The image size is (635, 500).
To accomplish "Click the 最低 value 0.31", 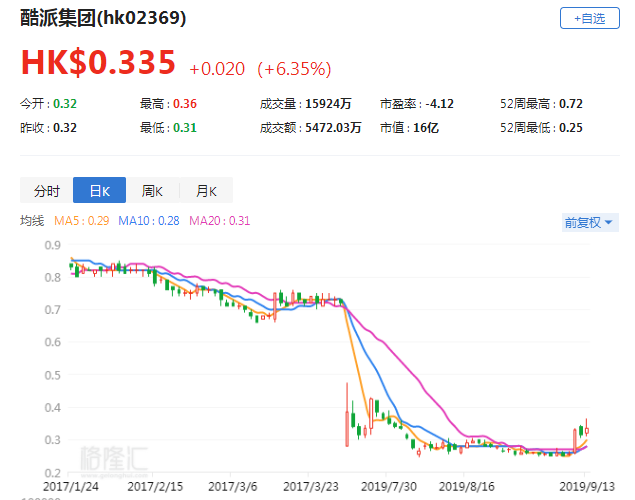I will pos(185,128).
